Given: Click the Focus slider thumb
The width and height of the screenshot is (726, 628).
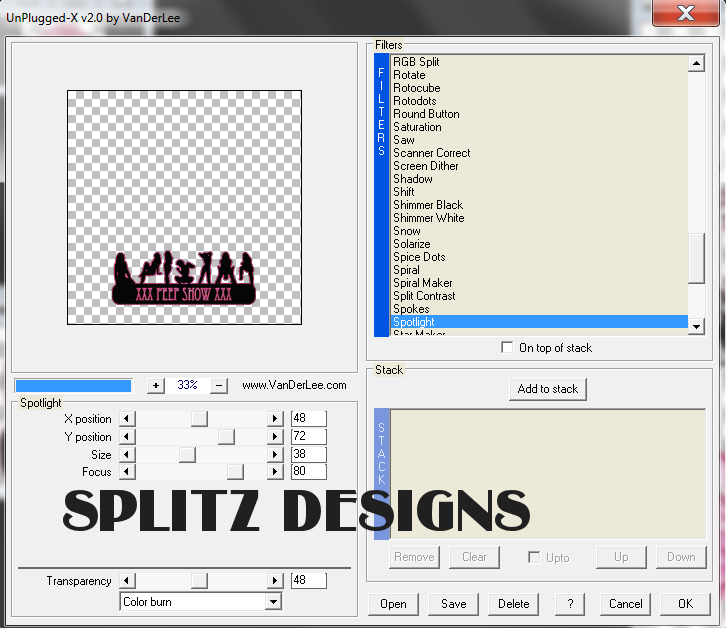Looking at the screenshot, I should pos(235,472).
